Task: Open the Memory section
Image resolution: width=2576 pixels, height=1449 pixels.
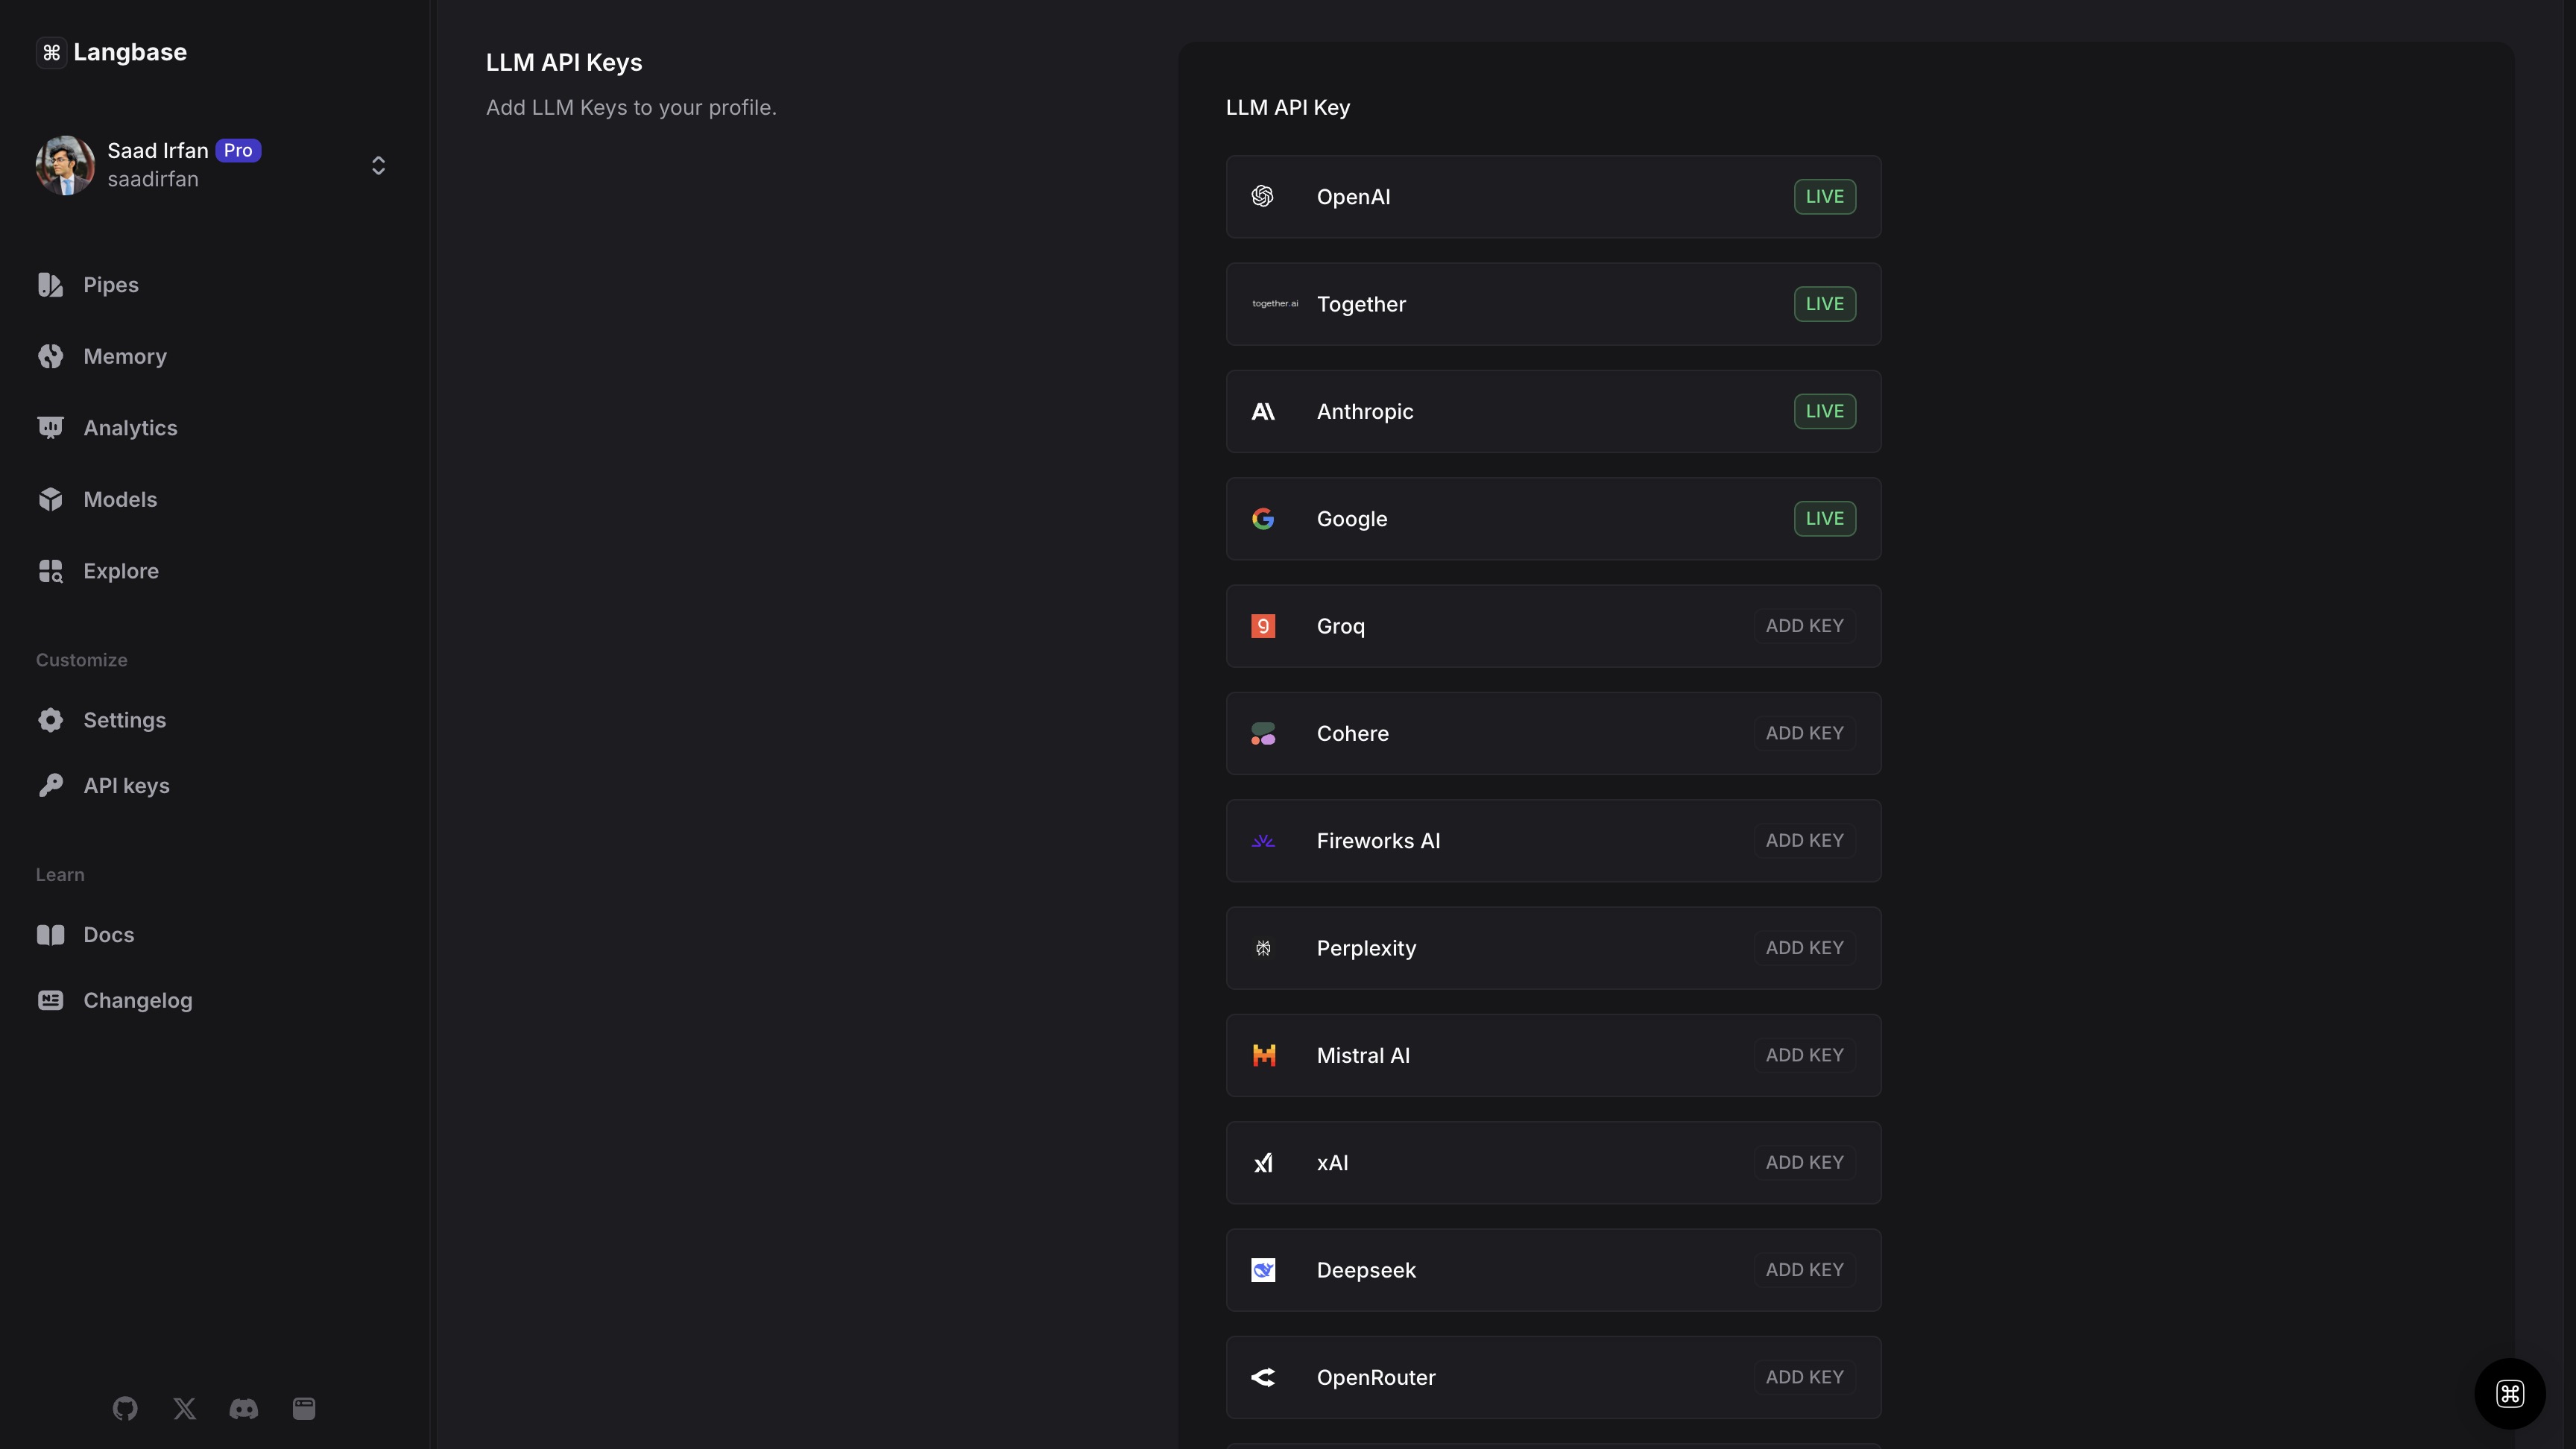Action: [124, 356]
